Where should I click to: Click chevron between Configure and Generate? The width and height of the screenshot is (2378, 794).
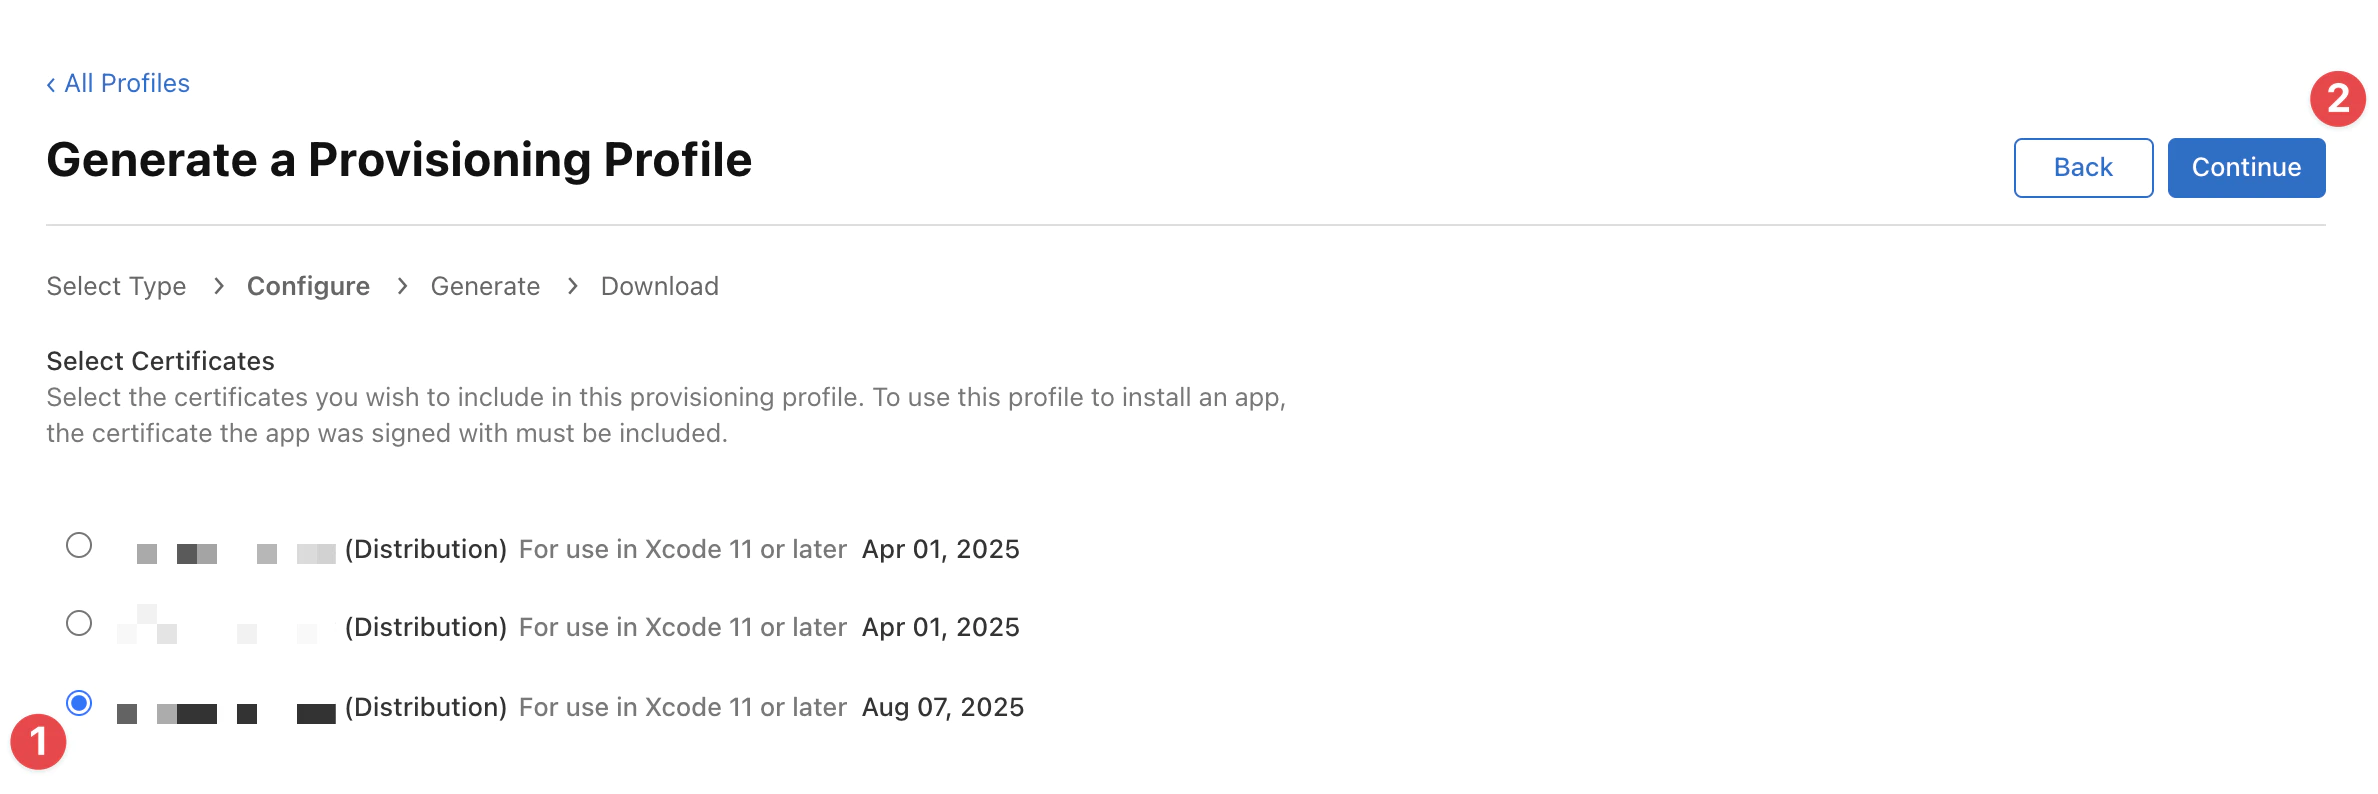pyautogui.click(x=402, y=287)
